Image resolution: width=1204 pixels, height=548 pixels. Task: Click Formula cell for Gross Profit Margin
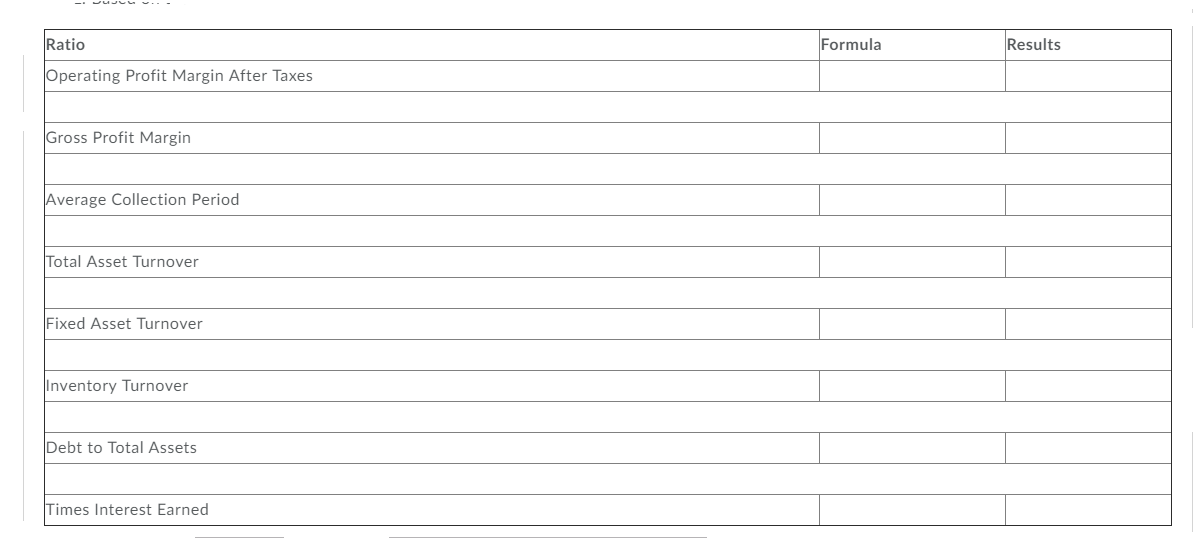point(912,138)
